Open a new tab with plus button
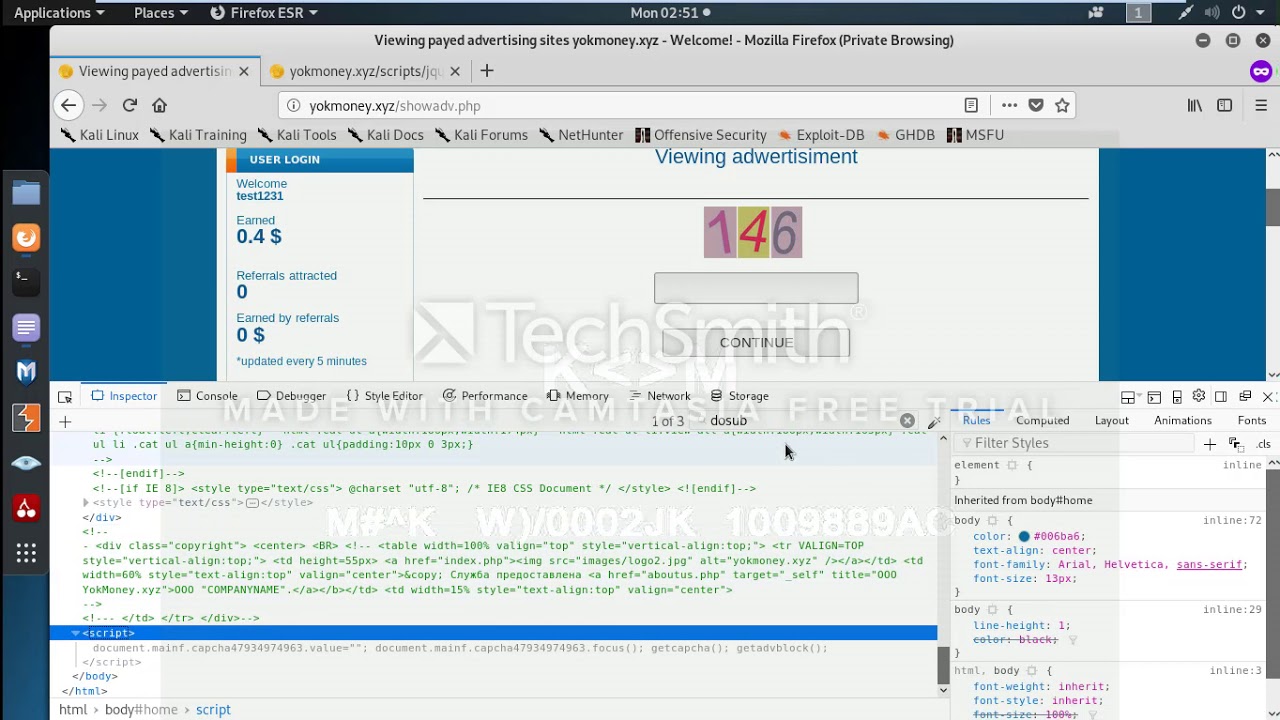 [x=487, y=71]
